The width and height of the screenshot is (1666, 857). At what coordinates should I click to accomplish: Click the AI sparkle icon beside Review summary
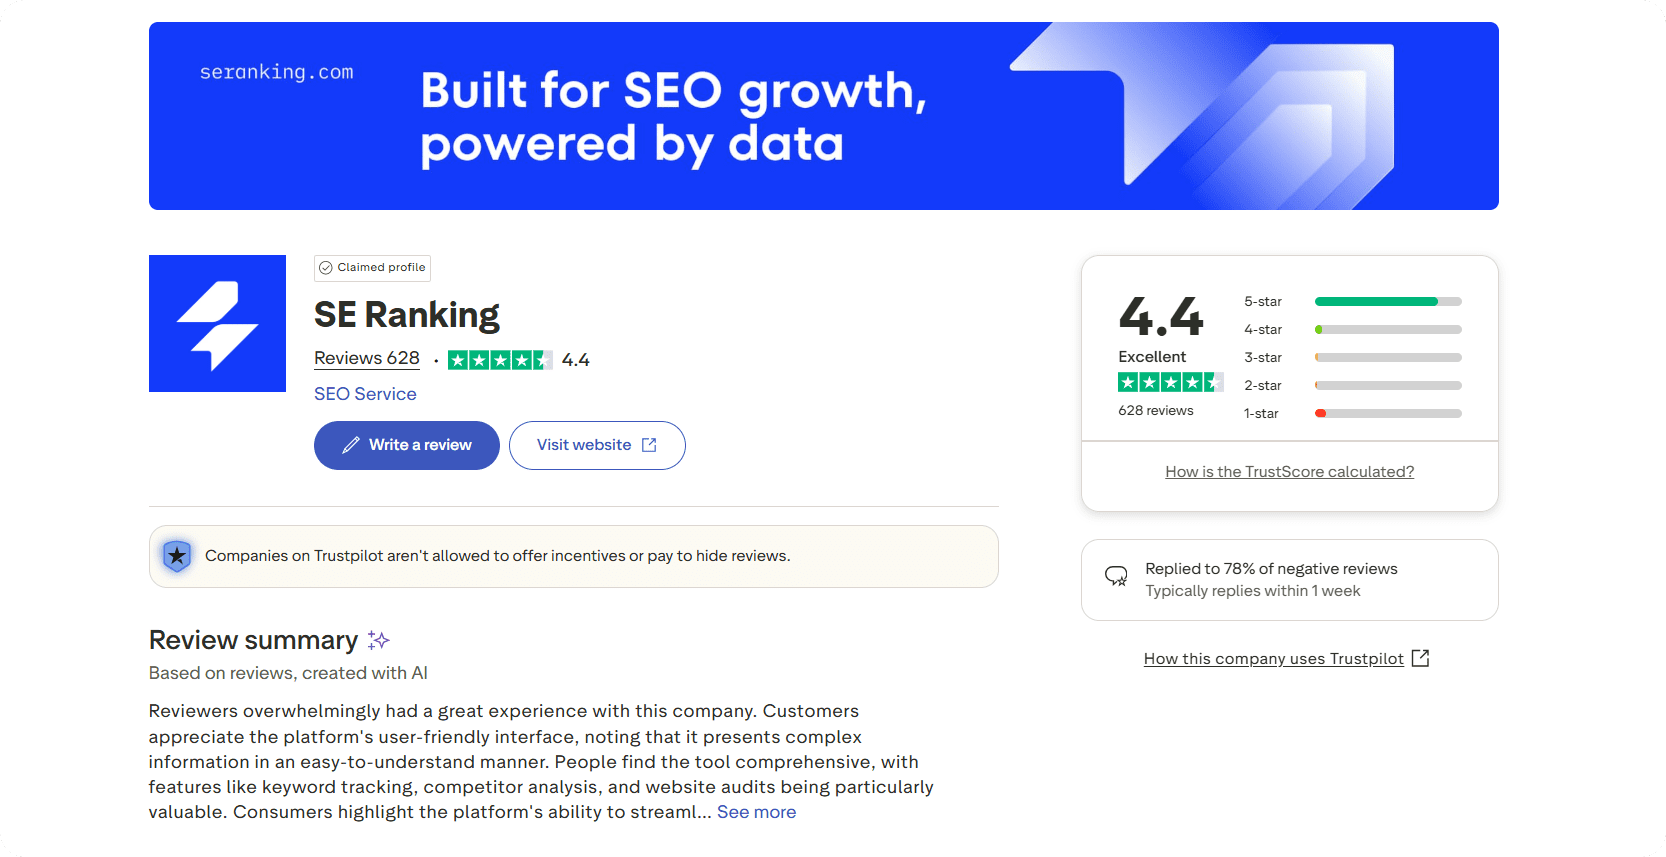pyautogui.click(x=378, y=640)
